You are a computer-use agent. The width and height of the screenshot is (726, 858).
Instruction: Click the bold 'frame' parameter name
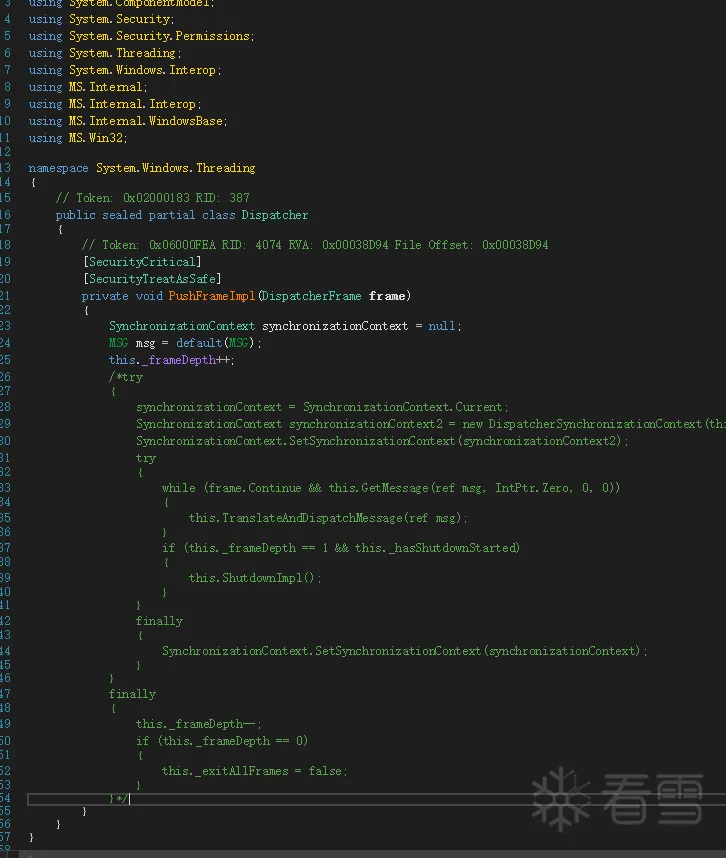pyautogui.click(x=387, y=296)
